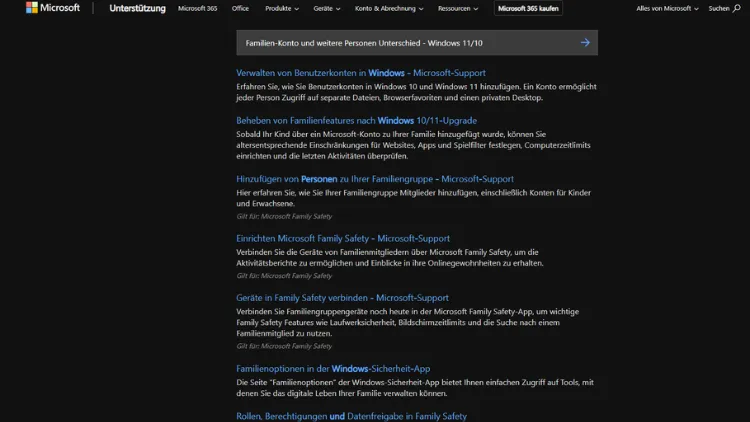Click the Microsoft 365 kaufen button
750x422 pixels.
pyautogui.click(x=528, y=8)
